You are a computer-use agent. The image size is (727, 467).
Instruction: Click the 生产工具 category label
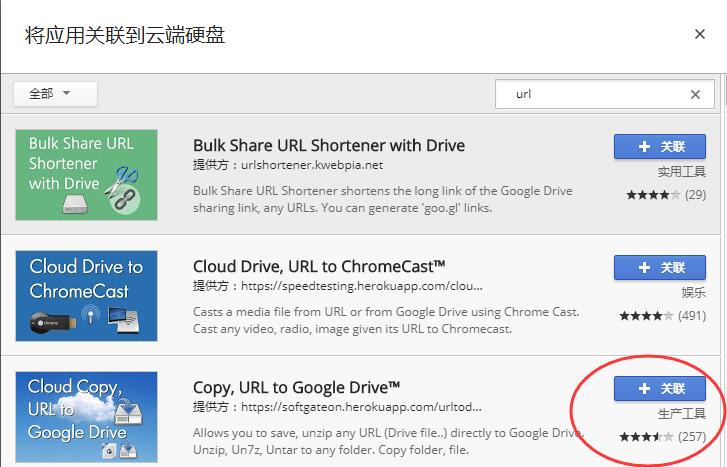[x=682, y=414]
